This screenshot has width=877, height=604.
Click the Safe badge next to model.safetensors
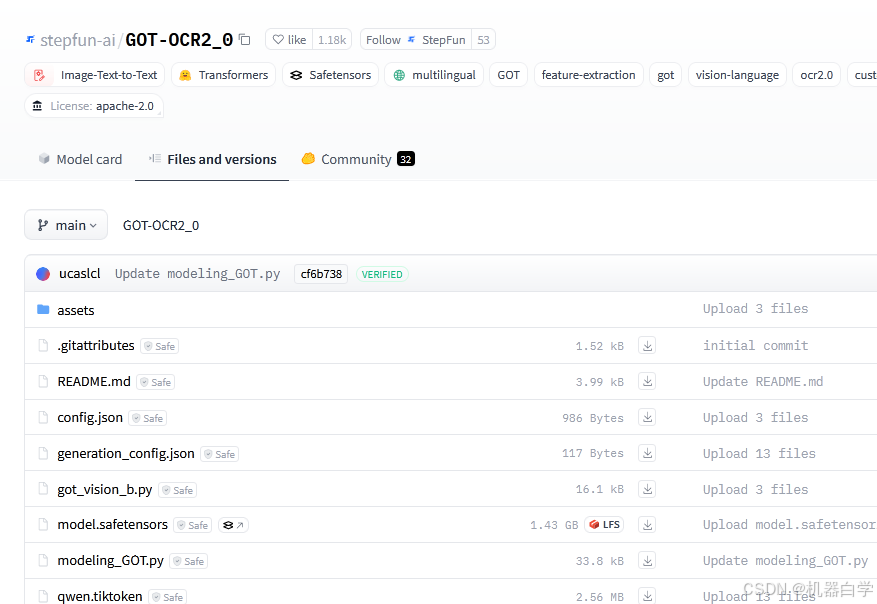pos(192,525)
